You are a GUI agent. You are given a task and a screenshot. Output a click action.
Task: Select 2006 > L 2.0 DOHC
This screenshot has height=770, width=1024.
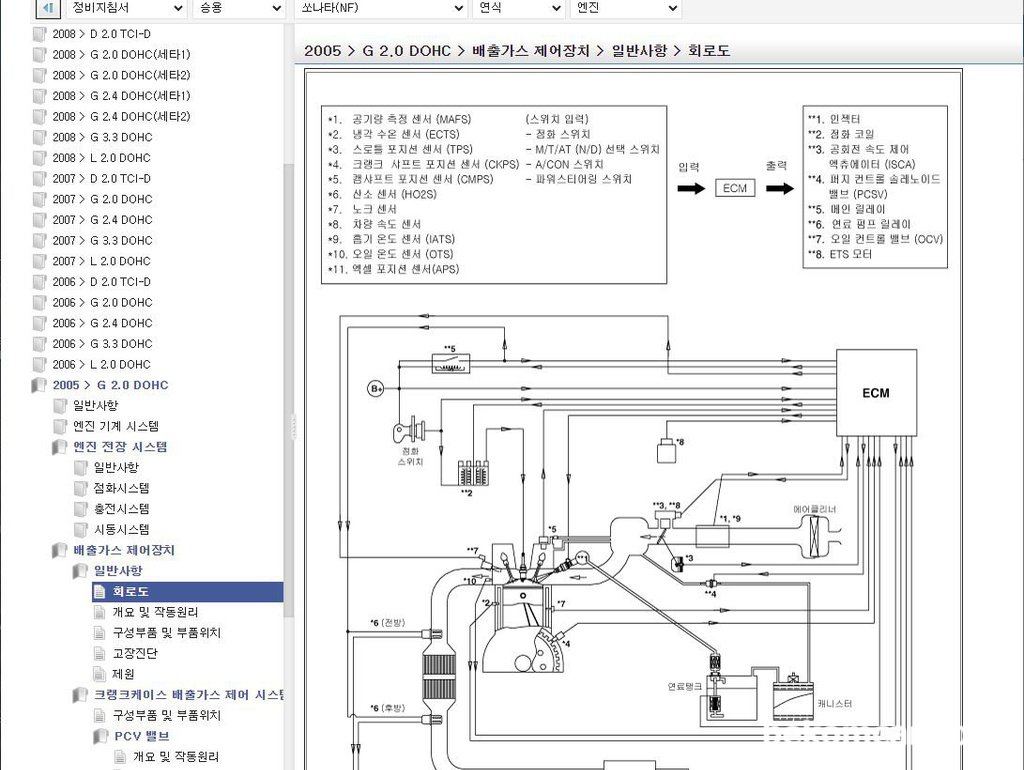pyautogui.click(x=101, y=364)
